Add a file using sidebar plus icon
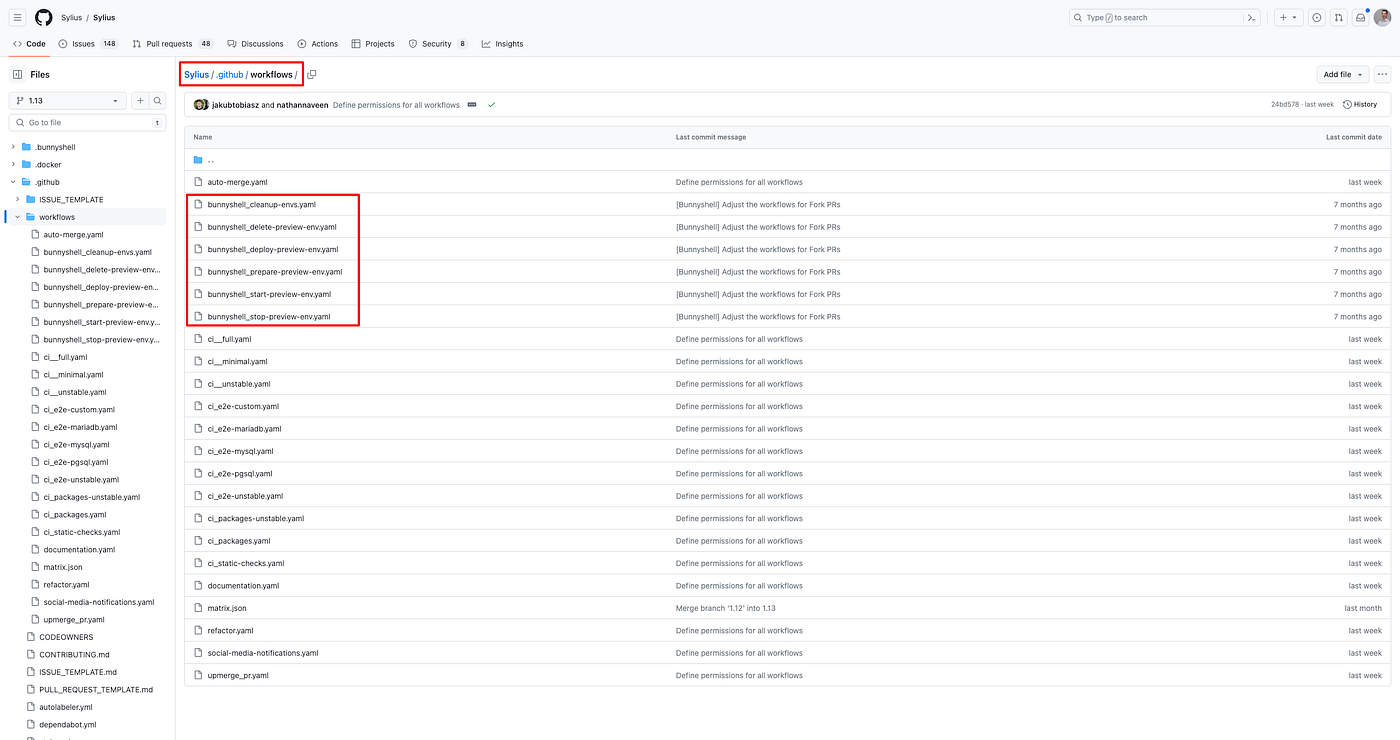 coord(140,101)
